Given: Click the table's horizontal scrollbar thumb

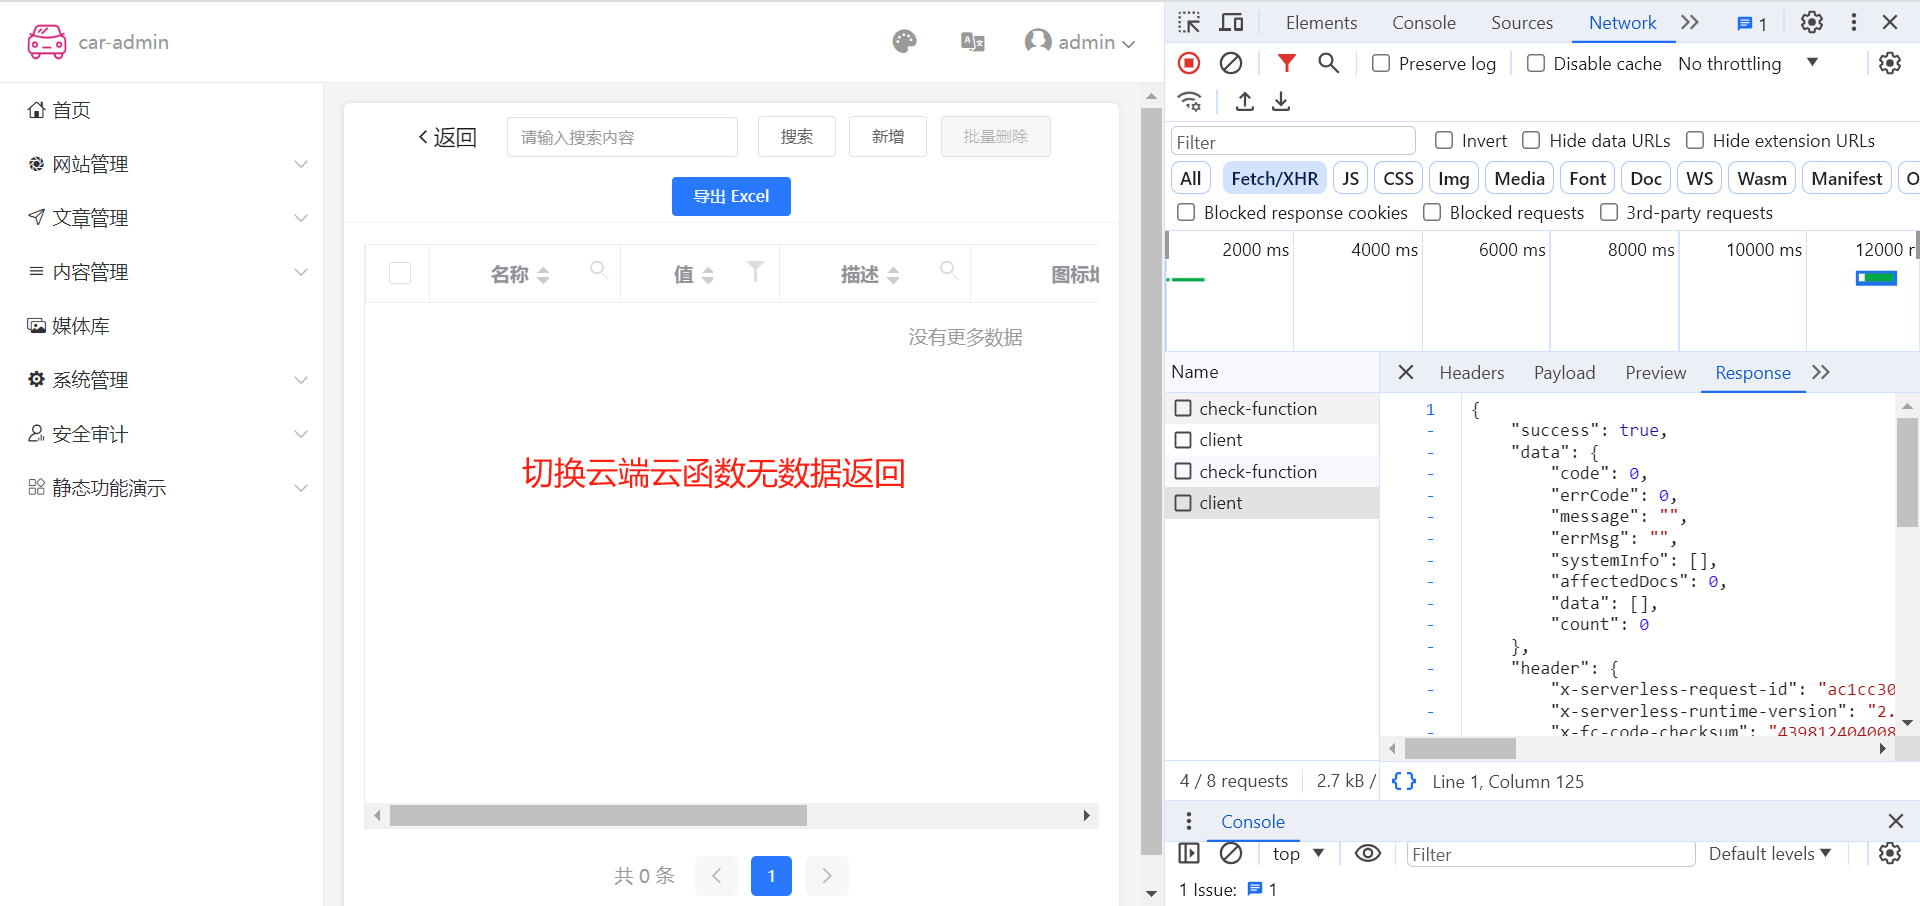Looking at the screenshot, I should (x=598, y=816).
